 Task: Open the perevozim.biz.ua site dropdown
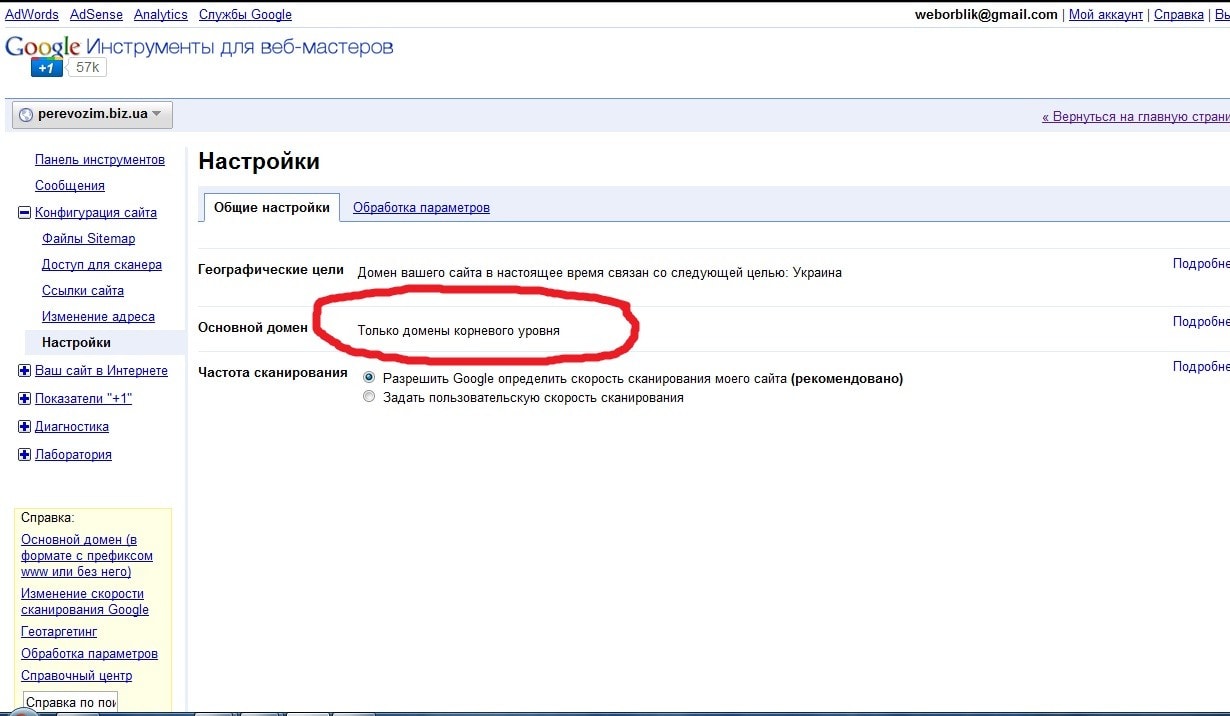92,115
